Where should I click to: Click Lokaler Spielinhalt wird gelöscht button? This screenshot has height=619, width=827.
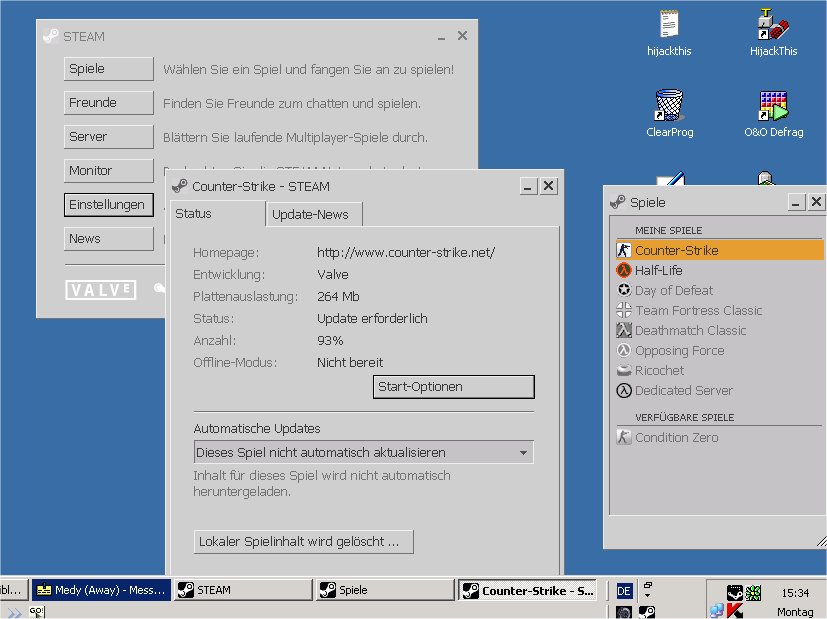click(x=303, y=542)
